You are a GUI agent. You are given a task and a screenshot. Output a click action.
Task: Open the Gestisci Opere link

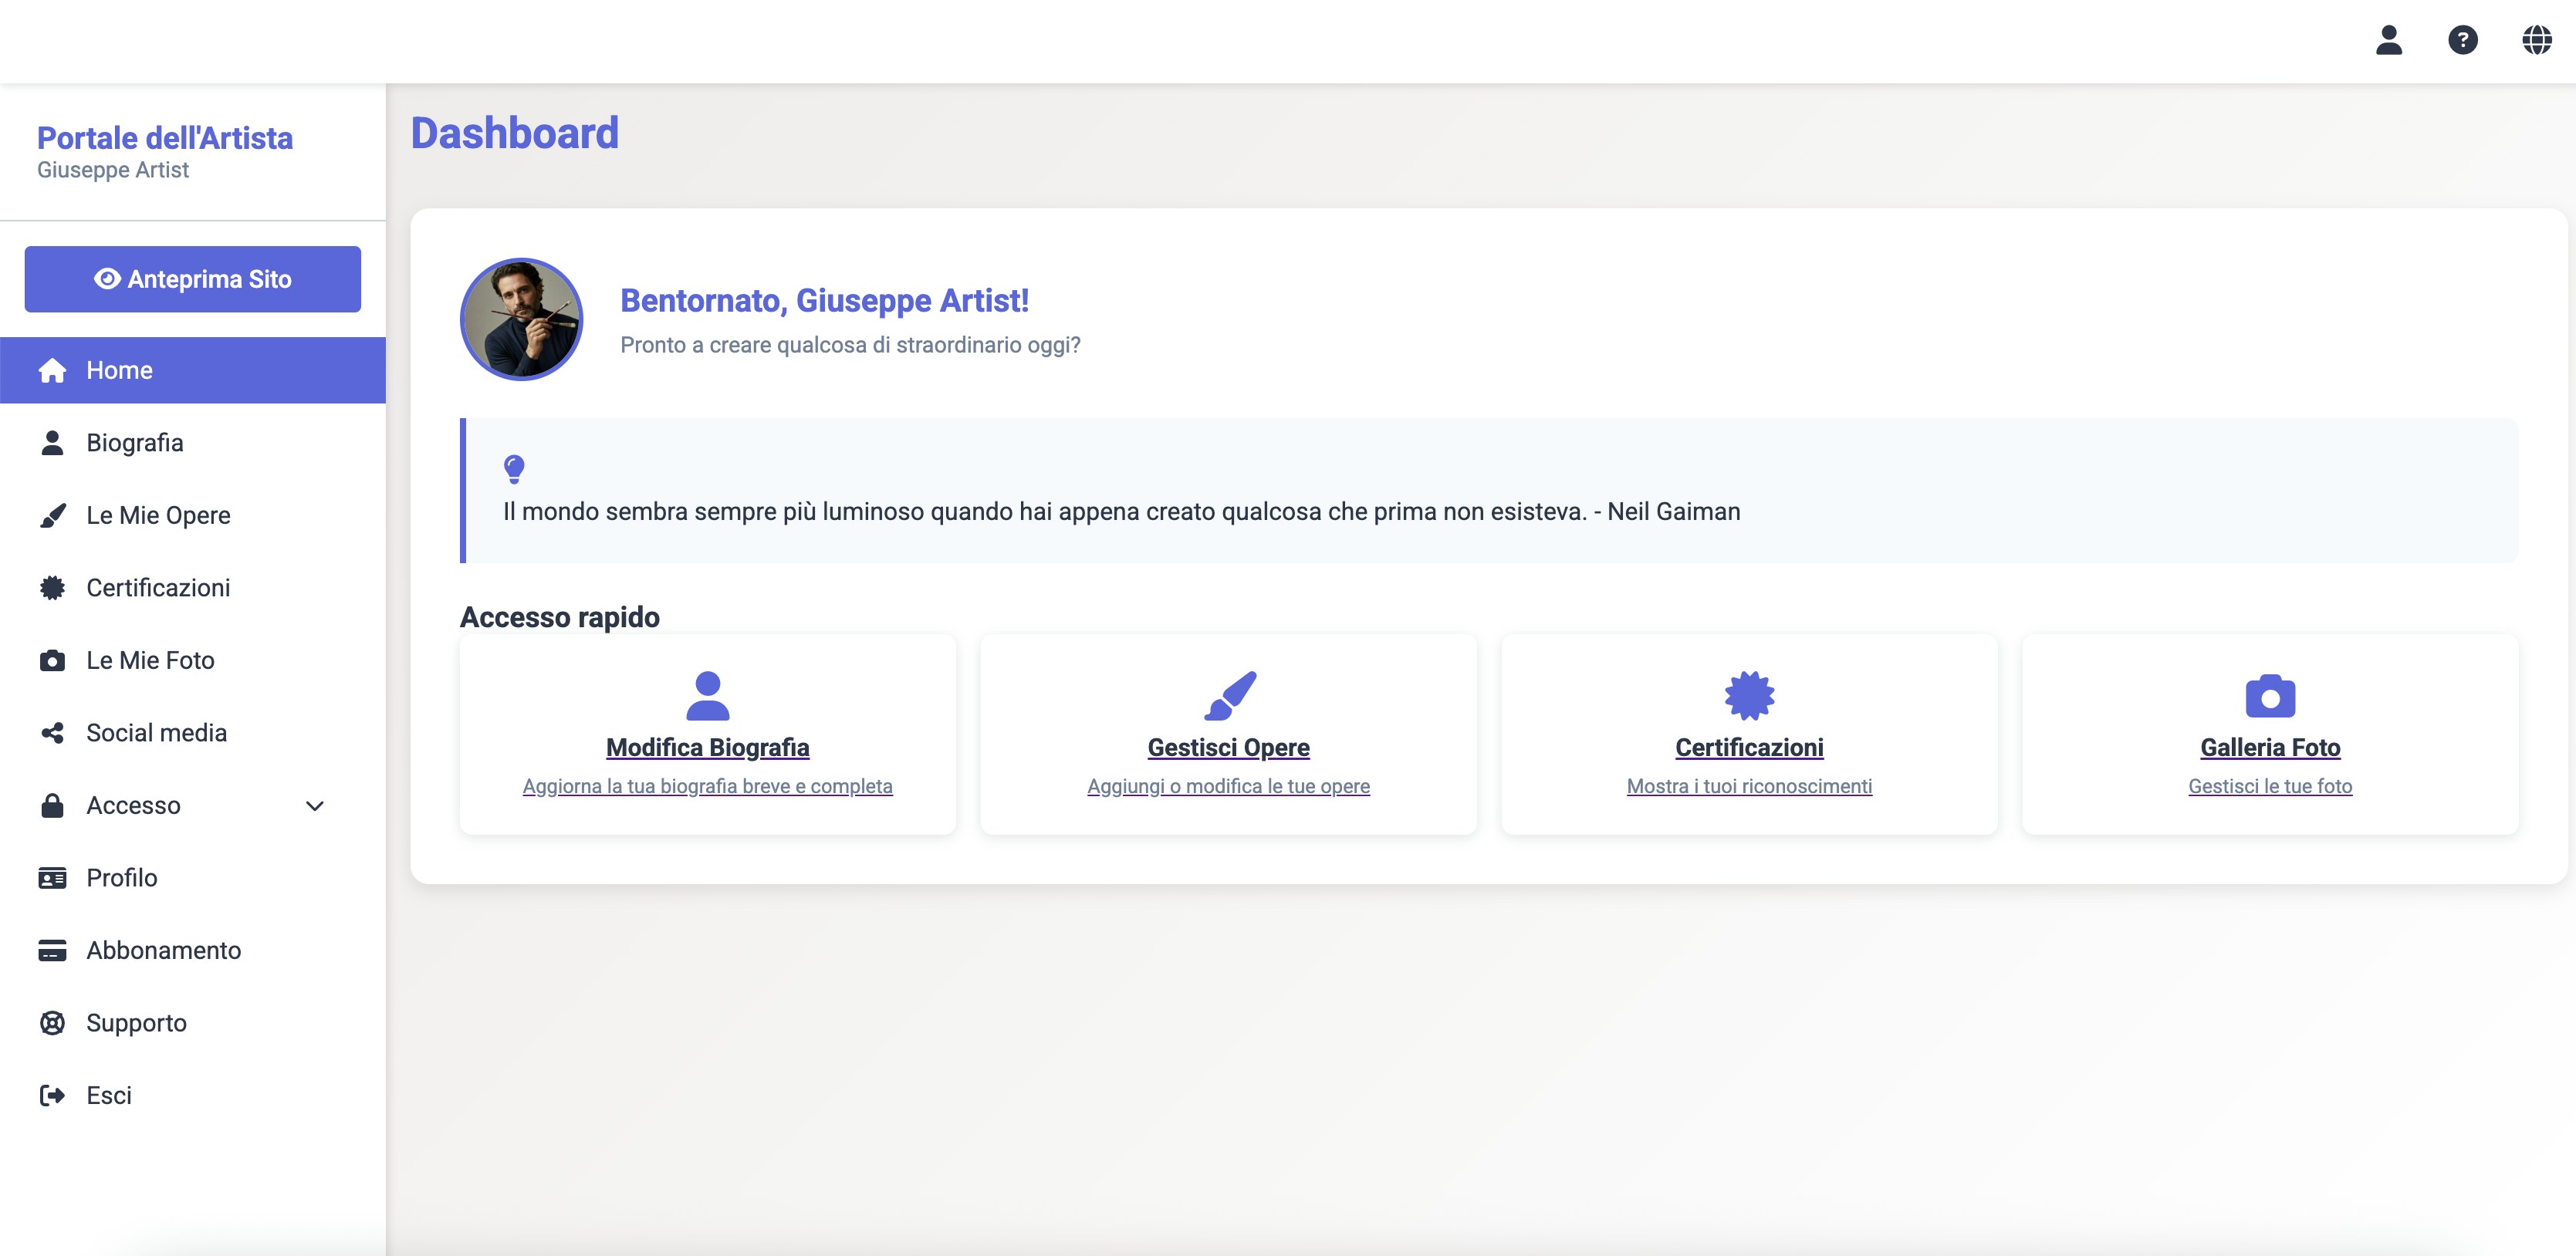tap(1229, 747)
